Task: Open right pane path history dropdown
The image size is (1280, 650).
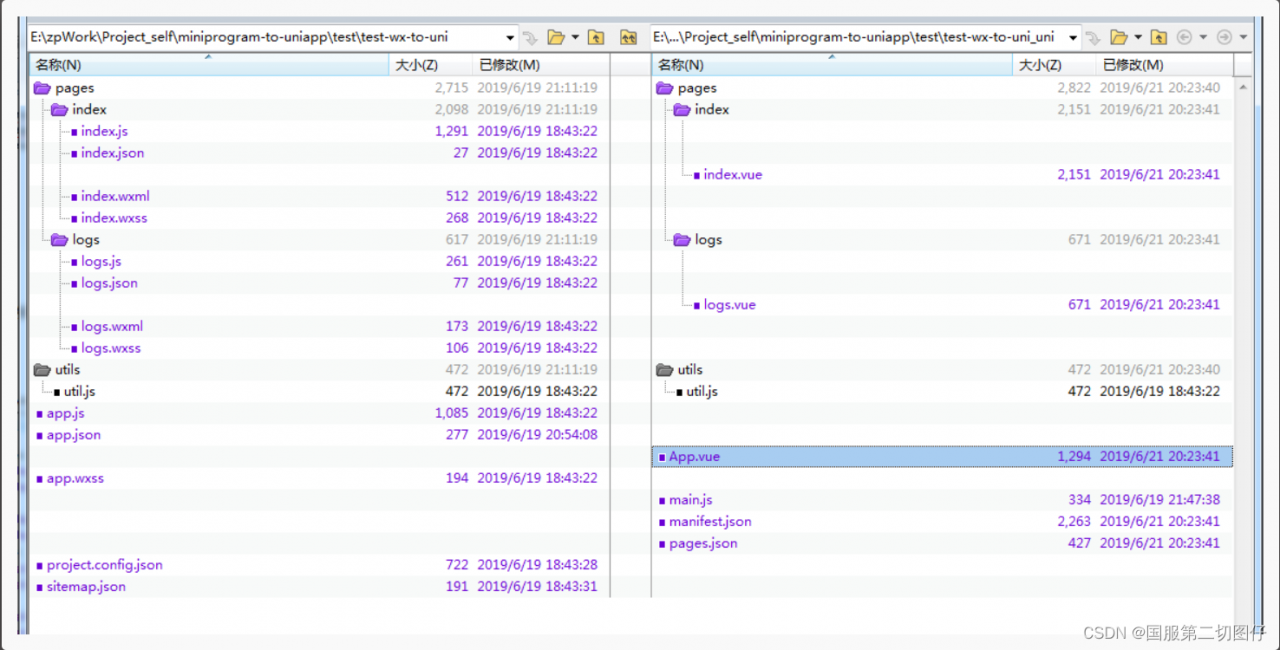Action: [1073, 37]
